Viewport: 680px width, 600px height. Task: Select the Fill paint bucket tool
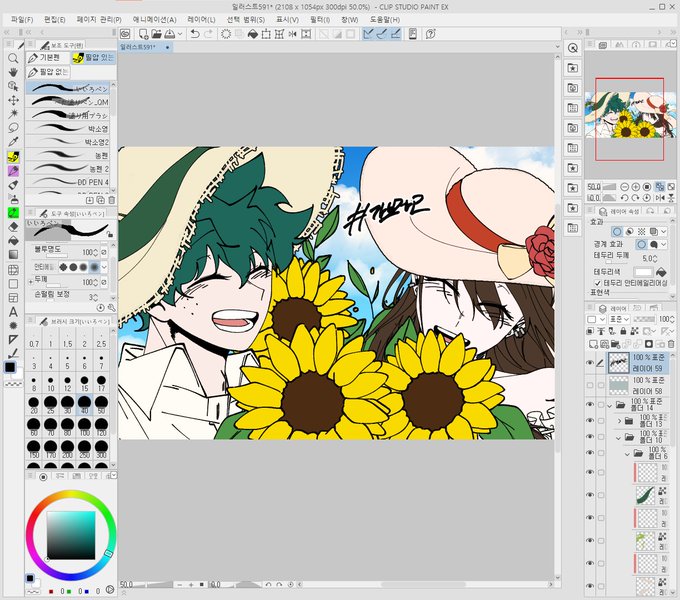[x=13, y=241]
